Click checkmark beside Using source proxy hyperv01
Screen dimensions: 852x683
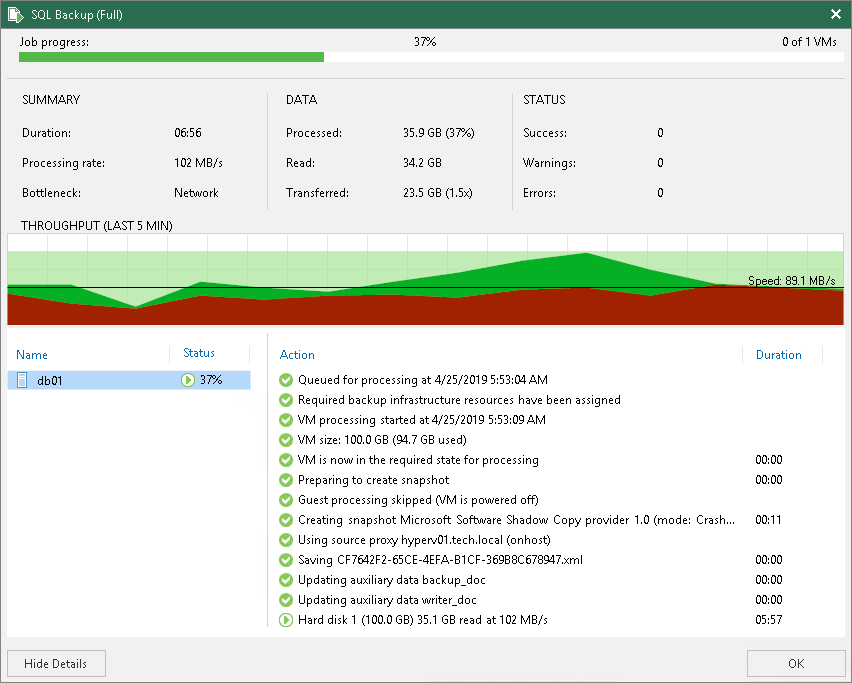point(286,540)
